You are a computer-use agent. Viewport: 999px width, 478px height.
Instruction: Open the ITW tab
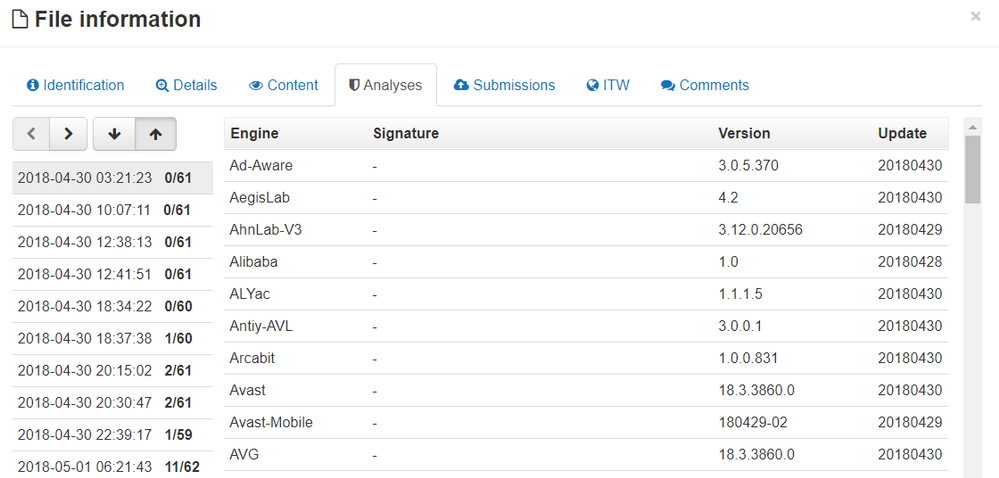[x=608, y=85]
